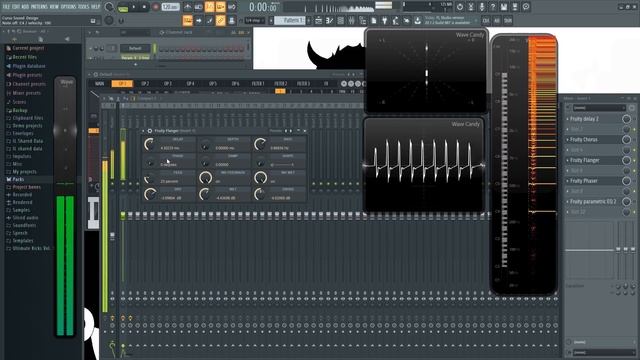Click the Record button

156,7
